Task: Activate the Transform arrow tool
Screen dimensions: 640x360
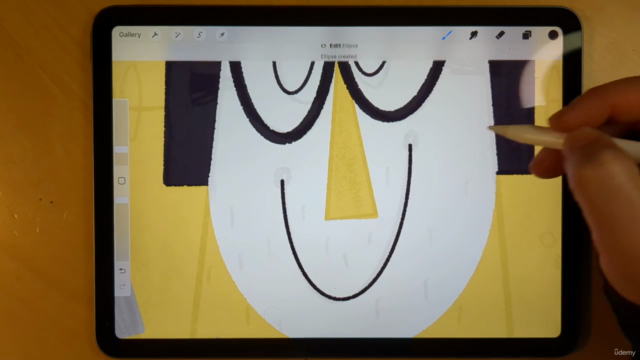Action: point(222,35)
